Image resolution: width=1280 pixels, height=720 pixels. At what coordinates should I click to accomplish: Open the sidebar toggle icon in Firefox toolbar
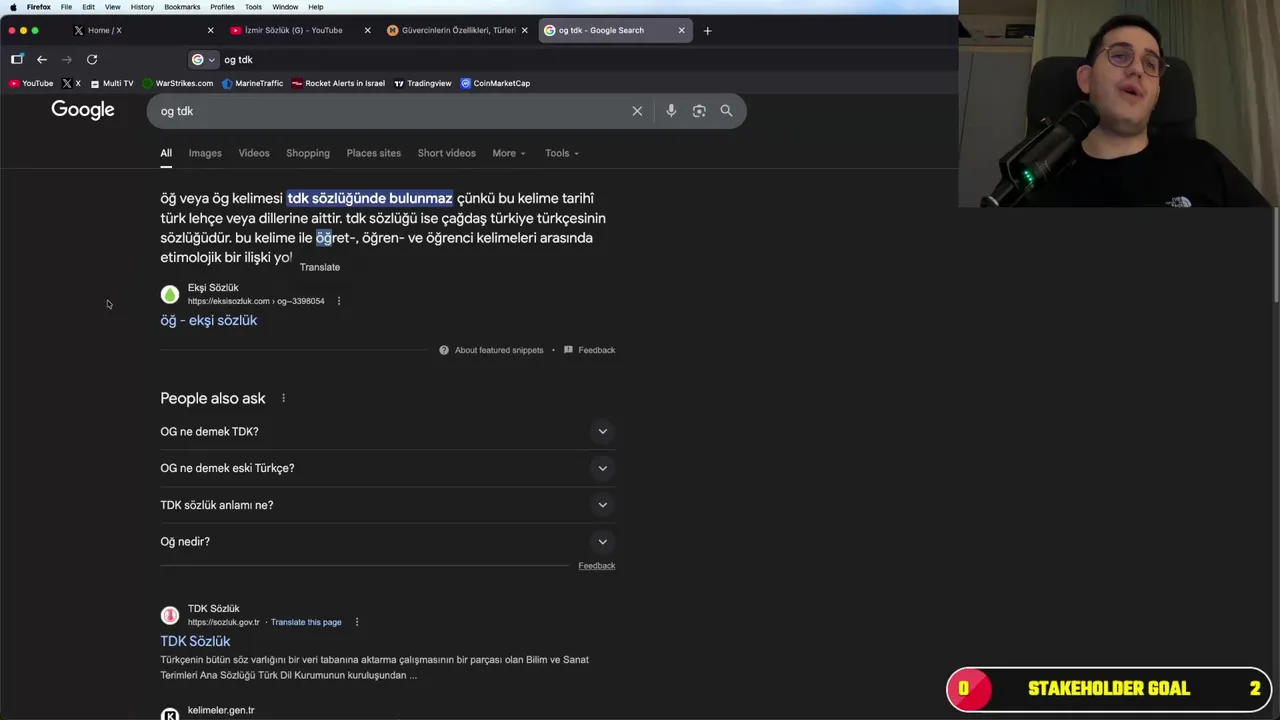[17, 59]
